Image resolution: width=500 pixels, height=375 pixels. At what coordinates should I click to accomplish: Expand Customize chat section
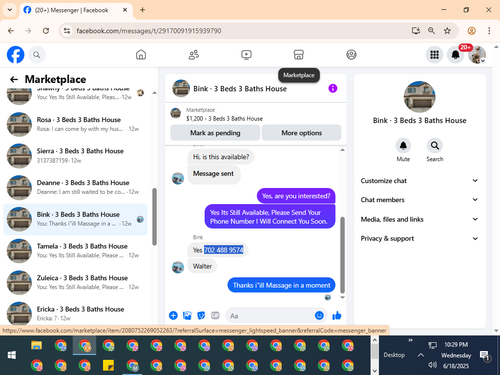click(419, 181)
